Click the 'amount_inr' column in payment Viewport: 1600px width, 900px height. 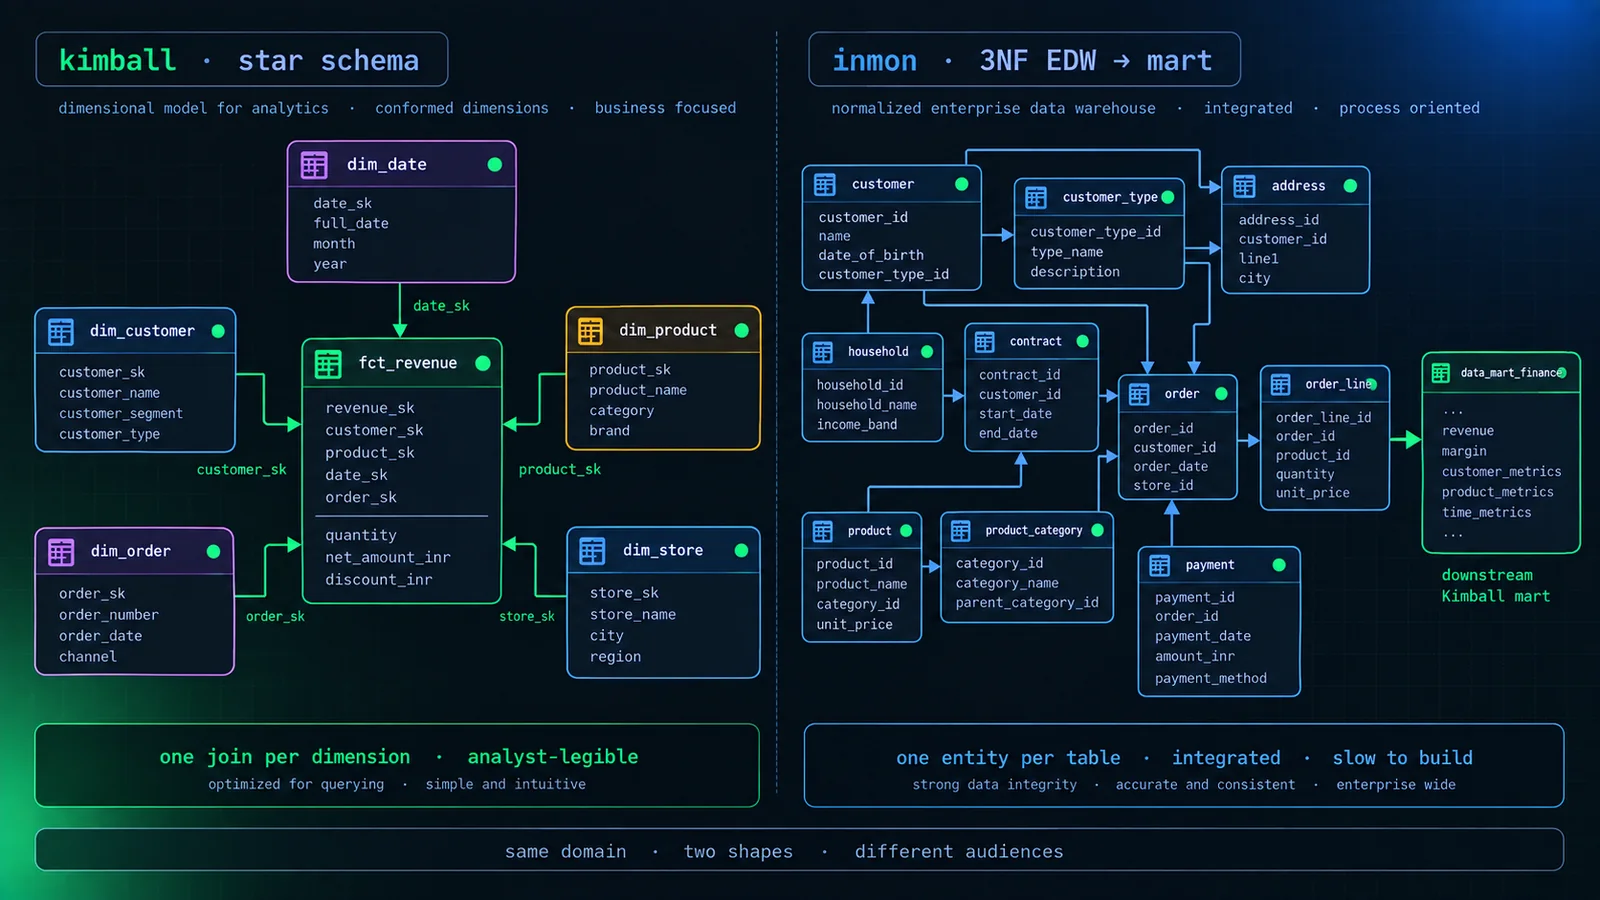pos(1194,657)
